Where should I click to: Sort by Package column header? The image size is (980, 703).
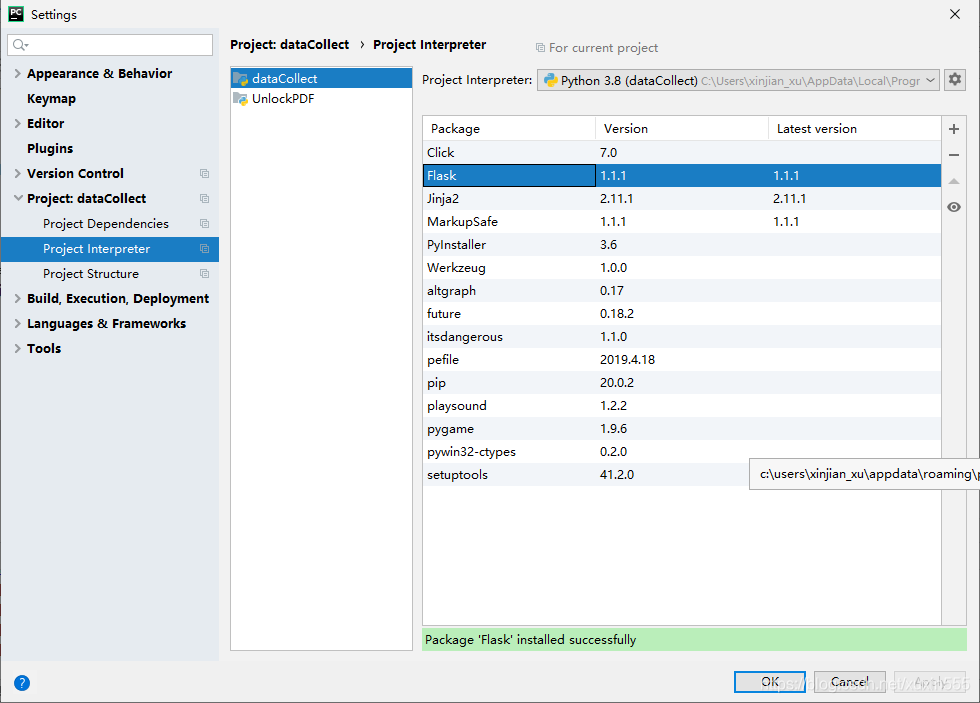point(509,129)
